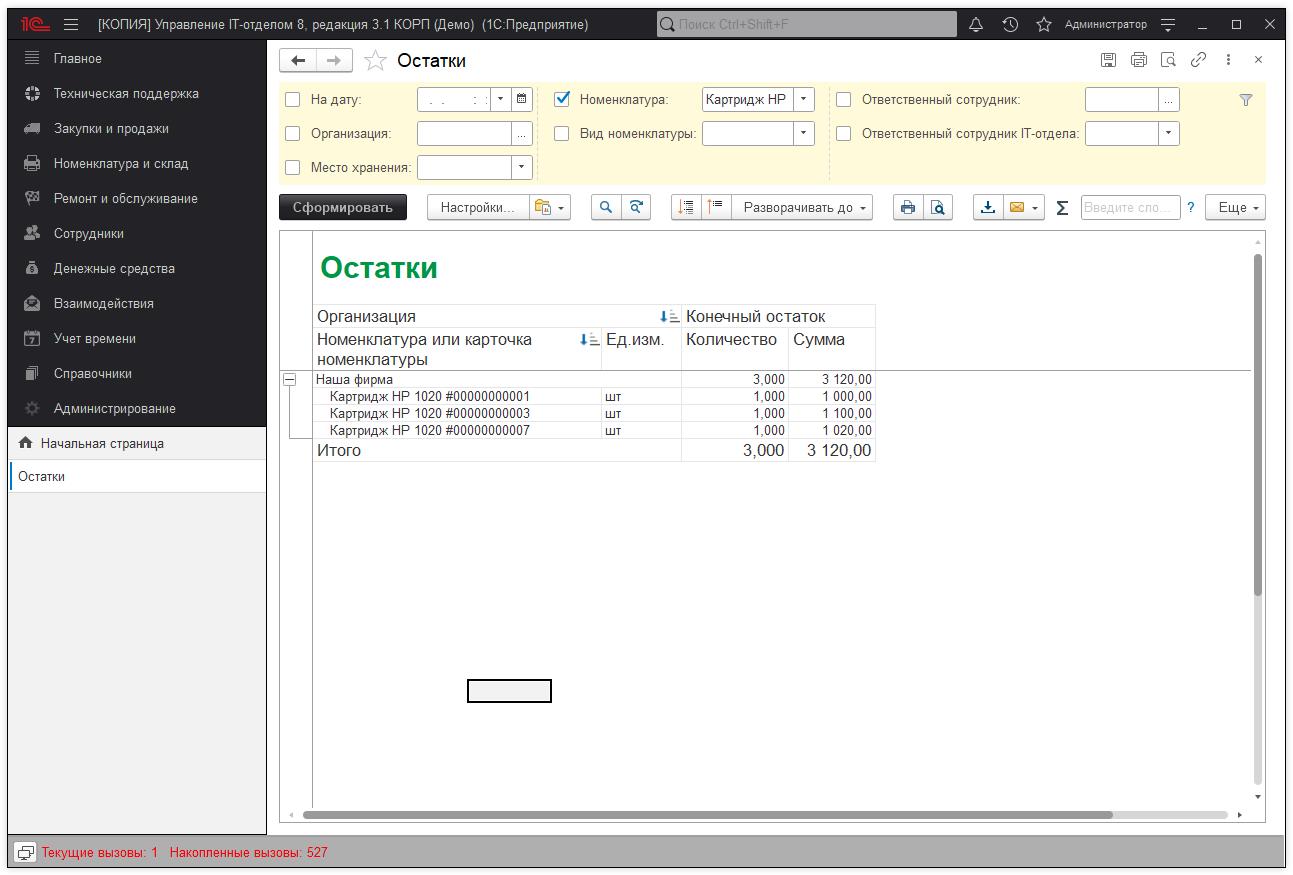Enable the Место хранения checkbox
This screenshot has width=1293, height=875.
click(x=293, y=167)
